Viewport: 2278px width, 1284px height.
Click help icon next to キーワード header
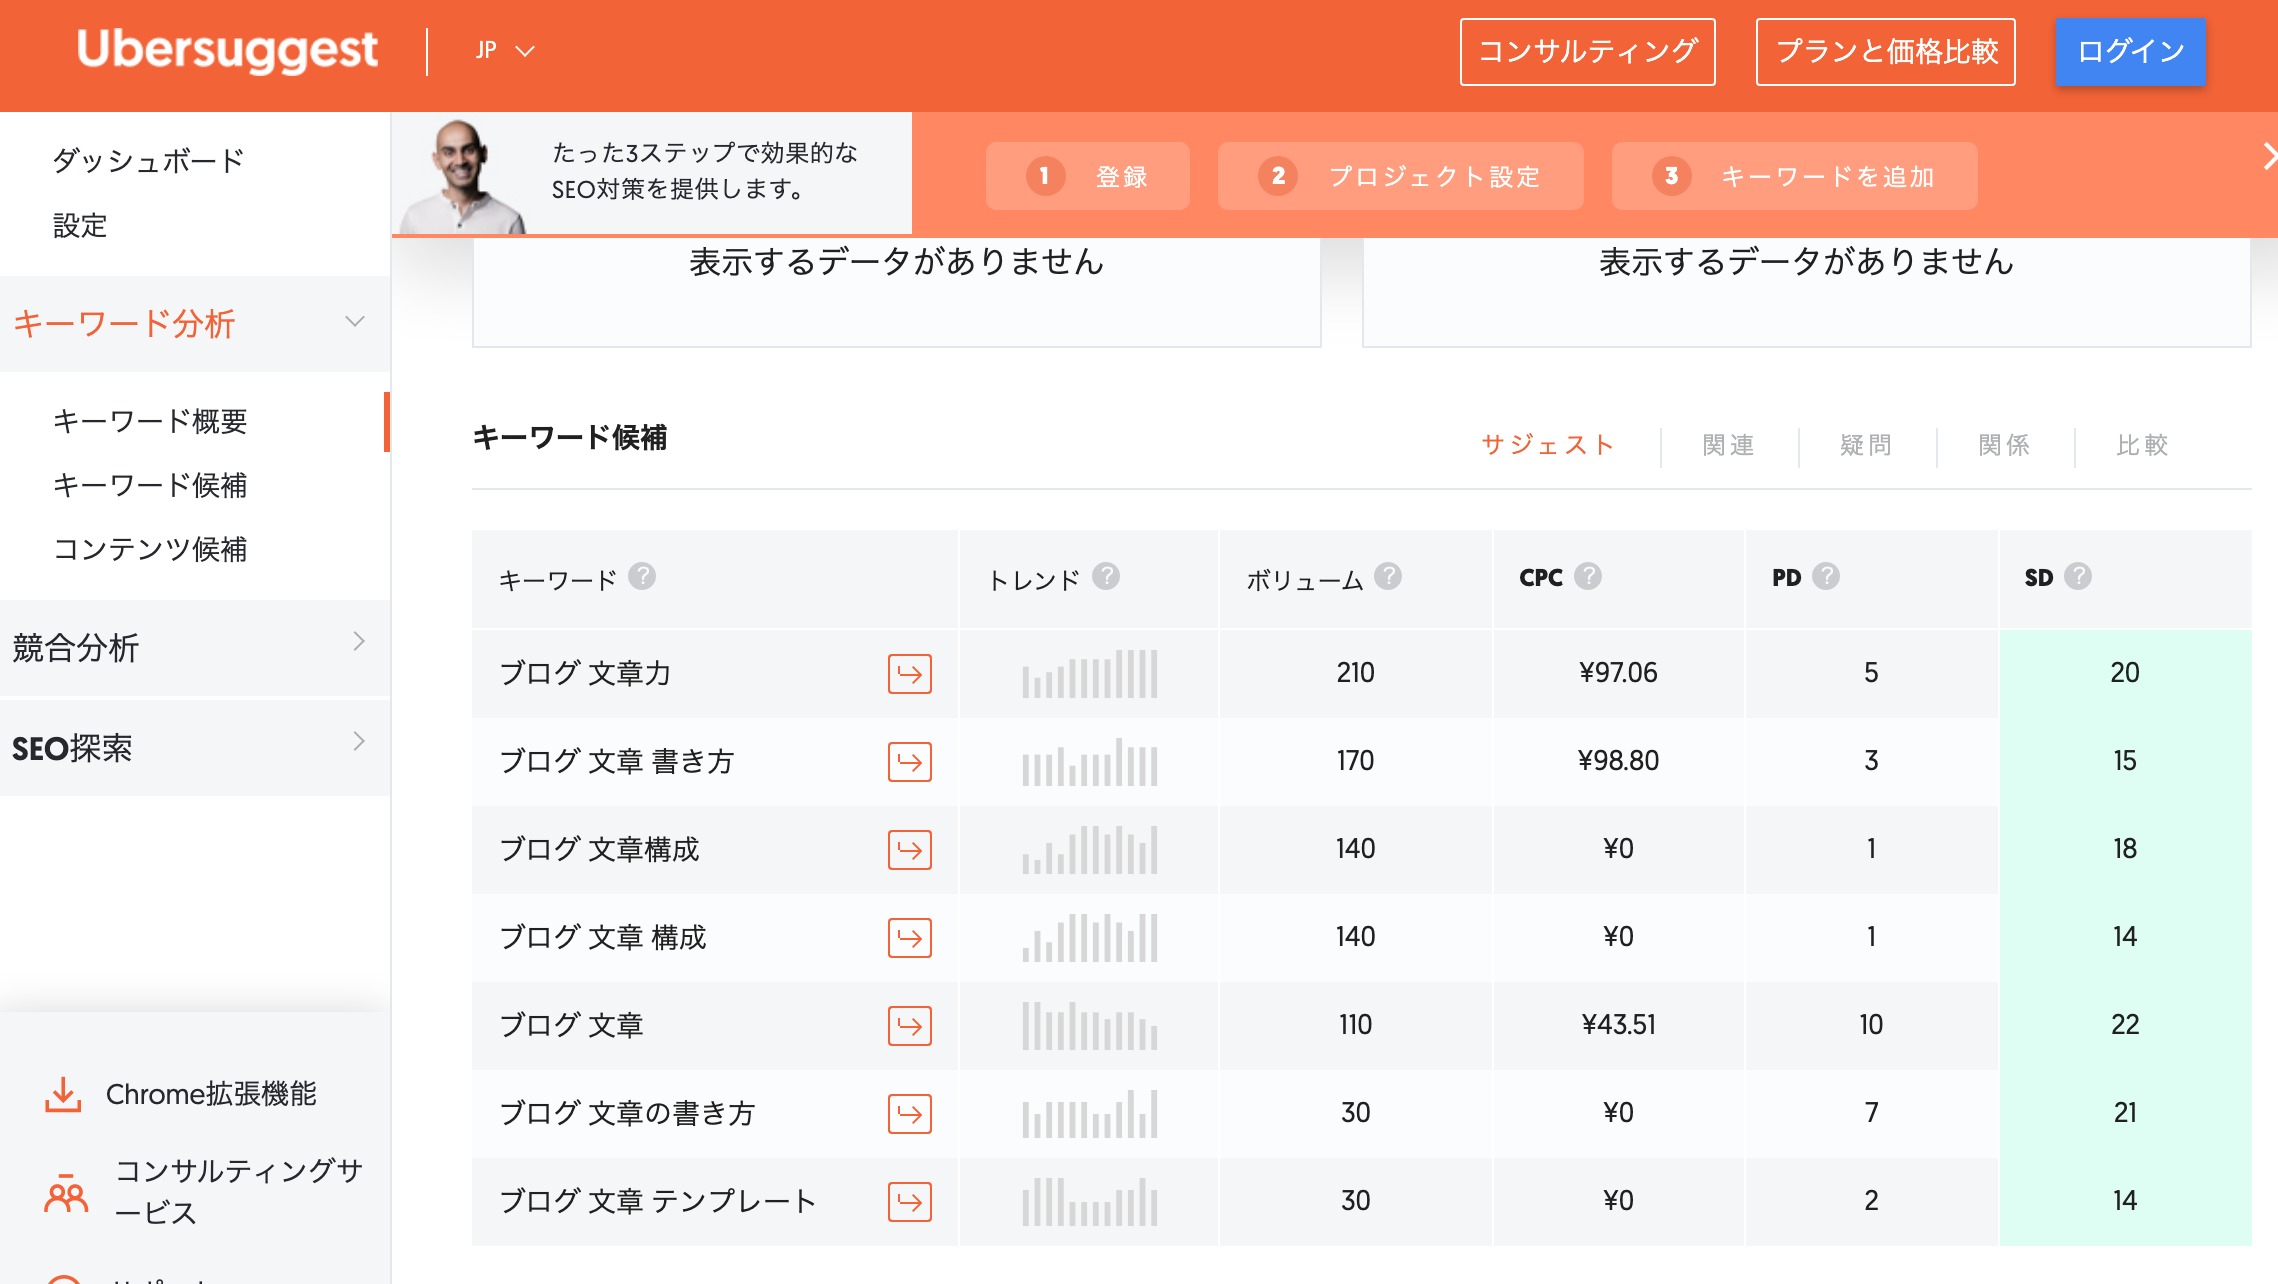tap(642, 577)
